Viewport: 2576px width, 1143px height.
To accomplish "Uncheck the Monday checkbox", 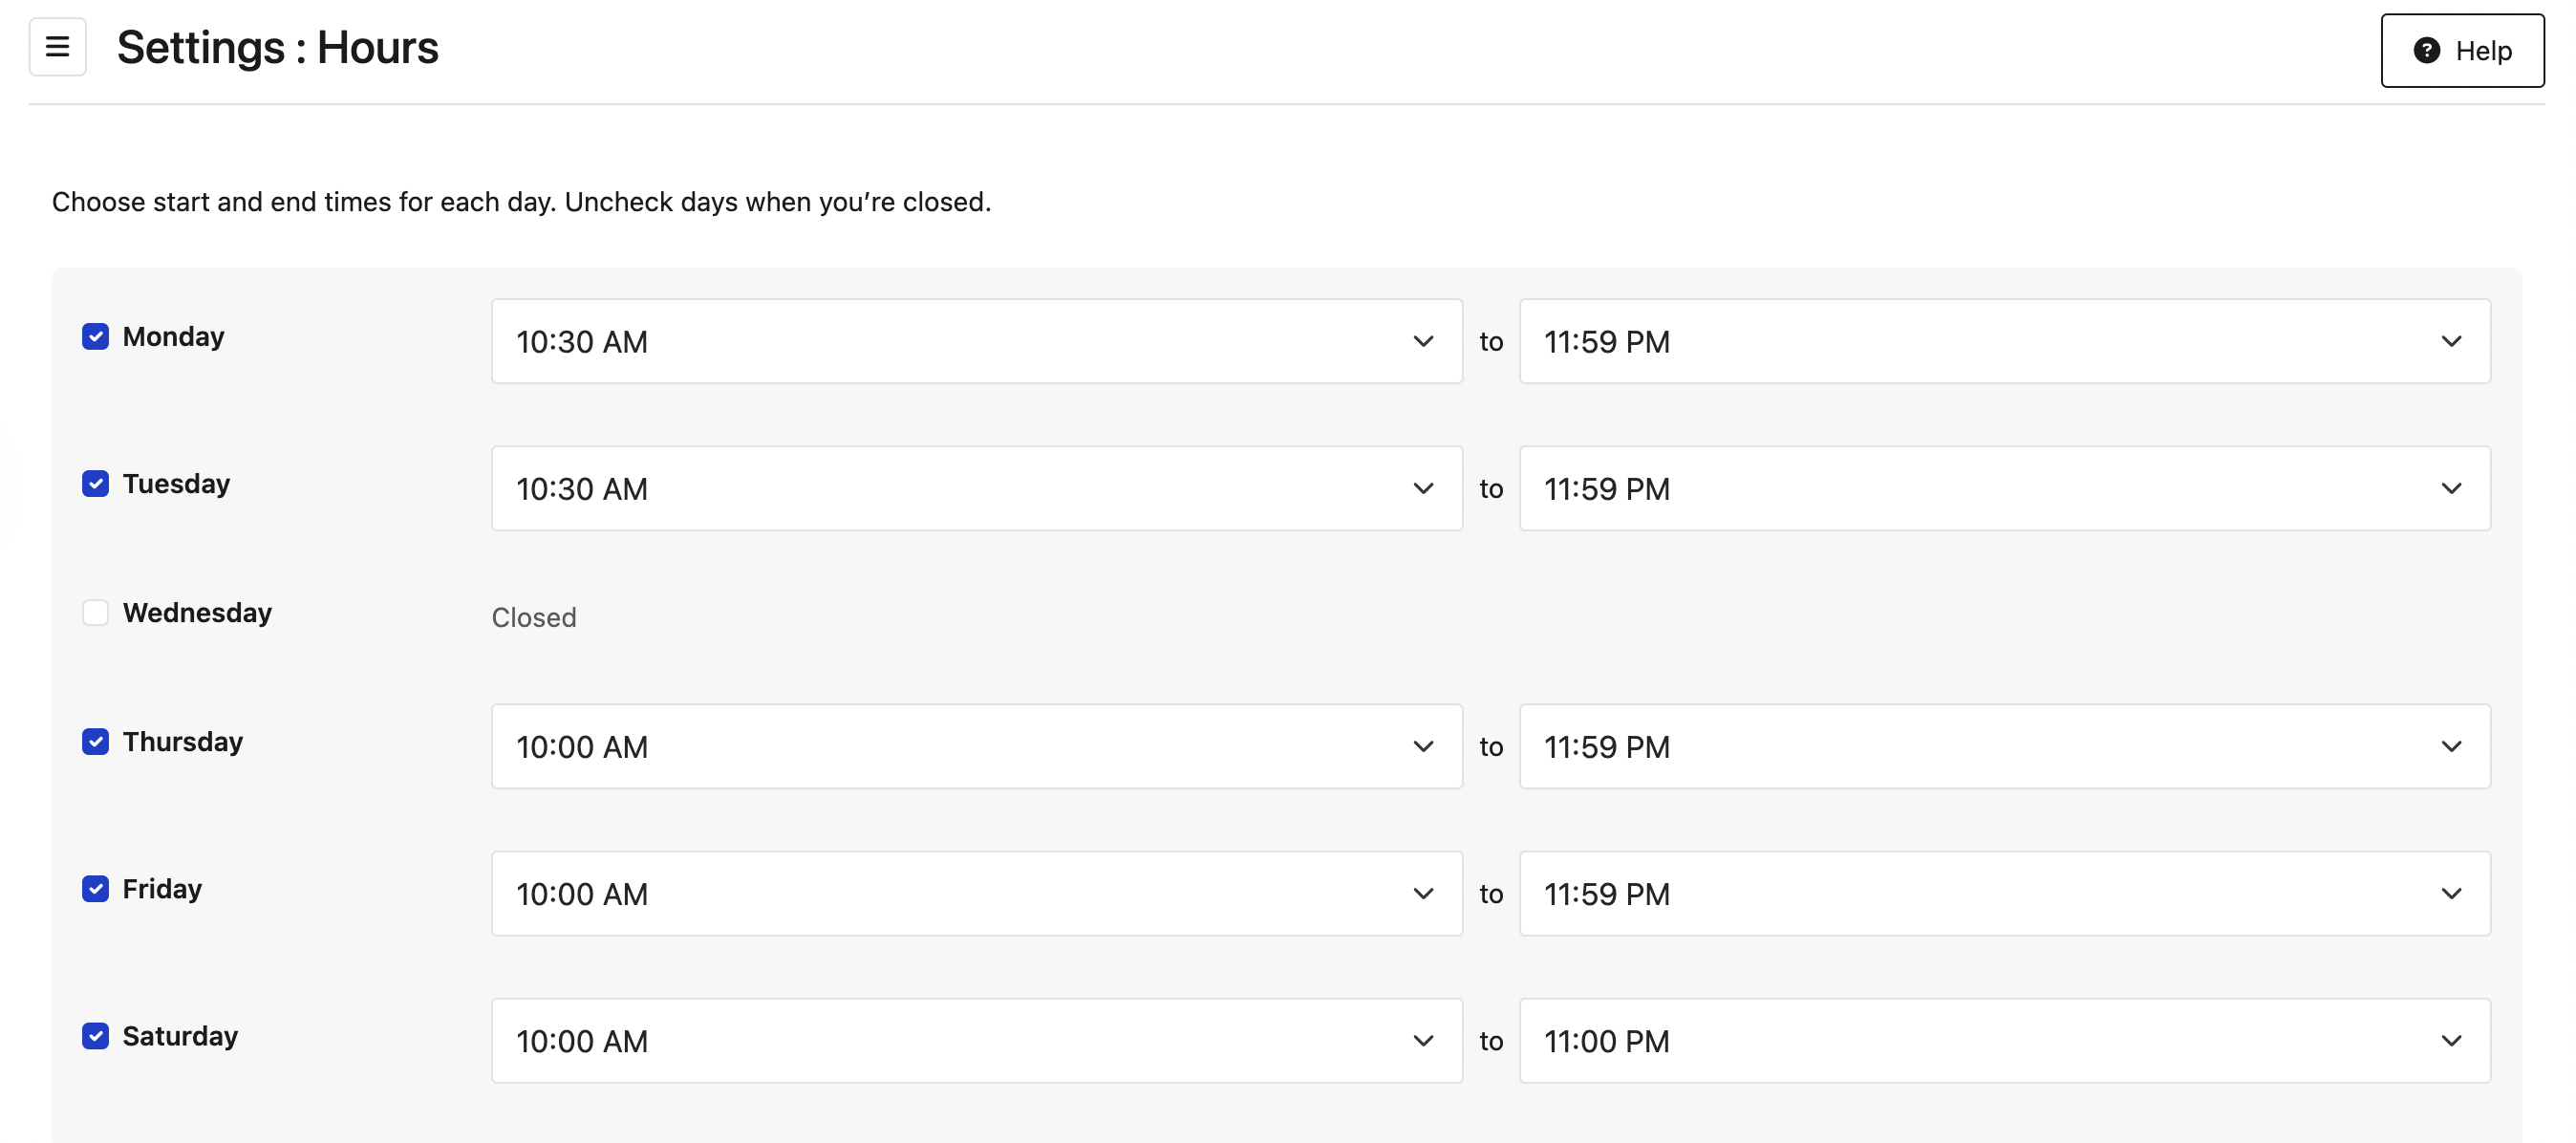I will click(x=95, y=337).
